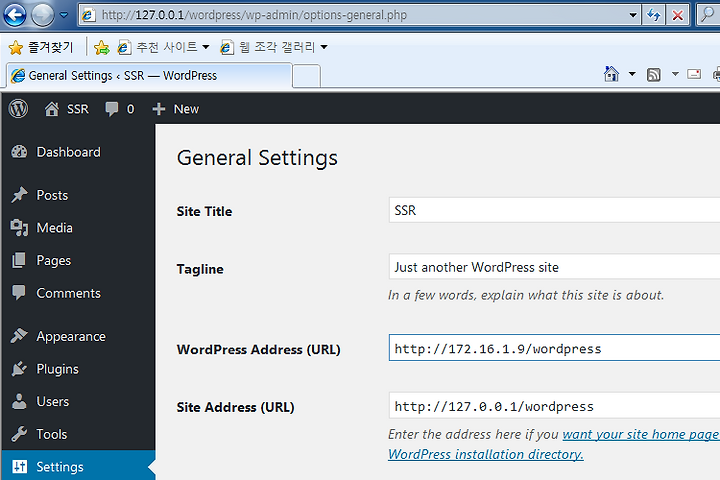
Task: Click the sidebar Comments bubble icon
Action: click(x=19, y=293)
